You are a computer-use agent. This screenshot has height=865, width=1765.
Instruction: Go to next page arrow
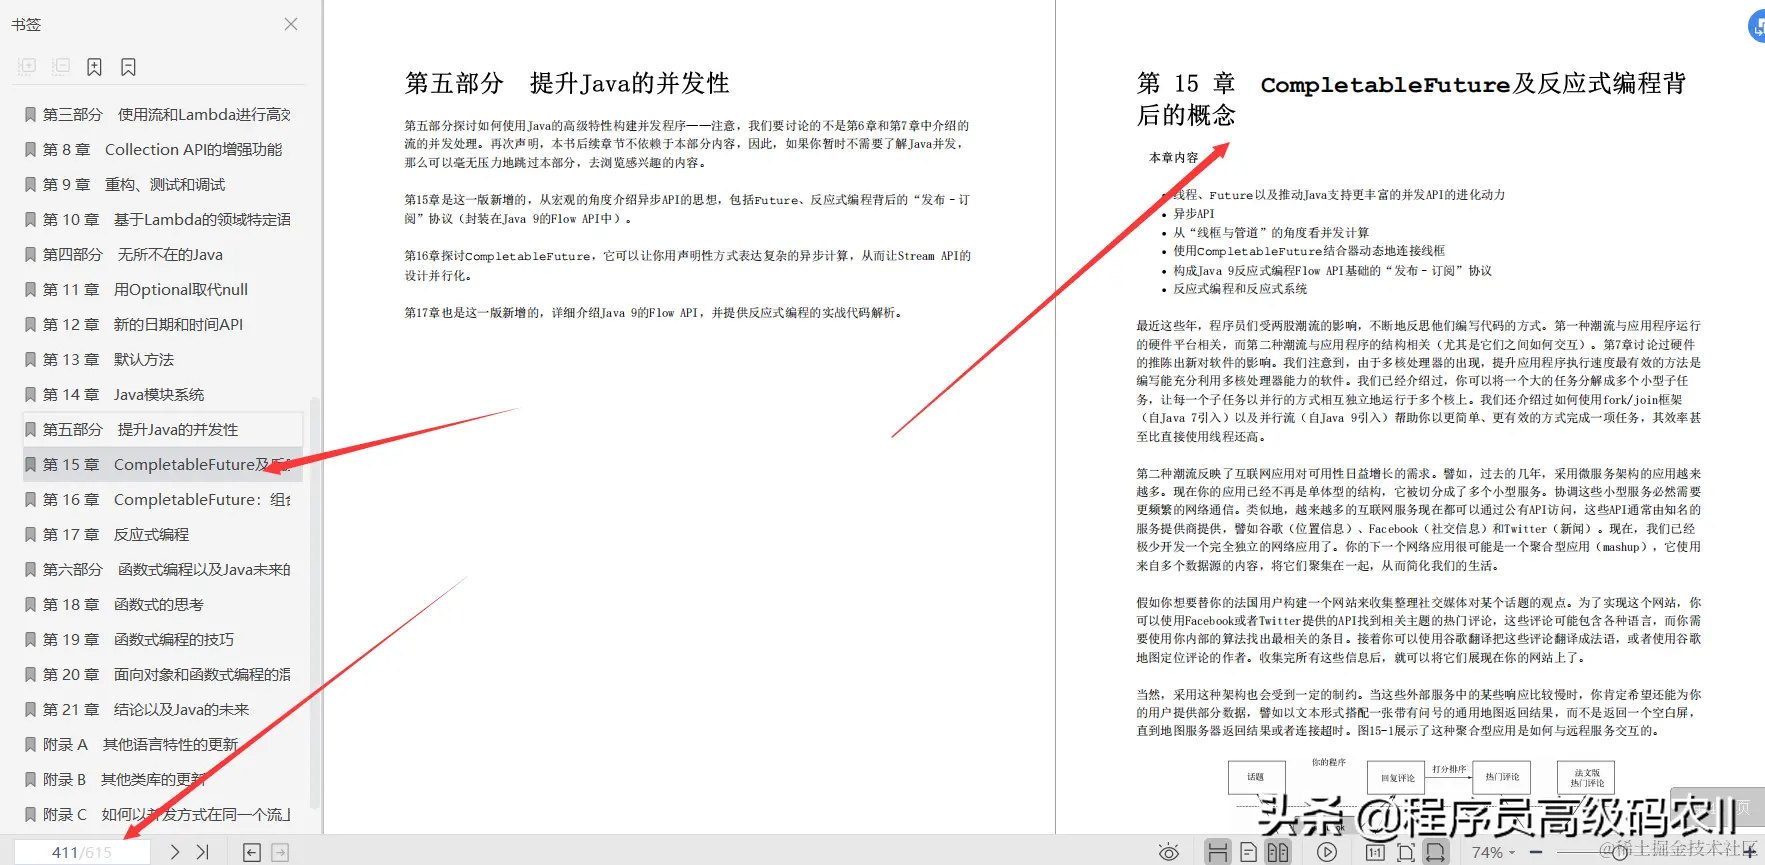point(175,852)
